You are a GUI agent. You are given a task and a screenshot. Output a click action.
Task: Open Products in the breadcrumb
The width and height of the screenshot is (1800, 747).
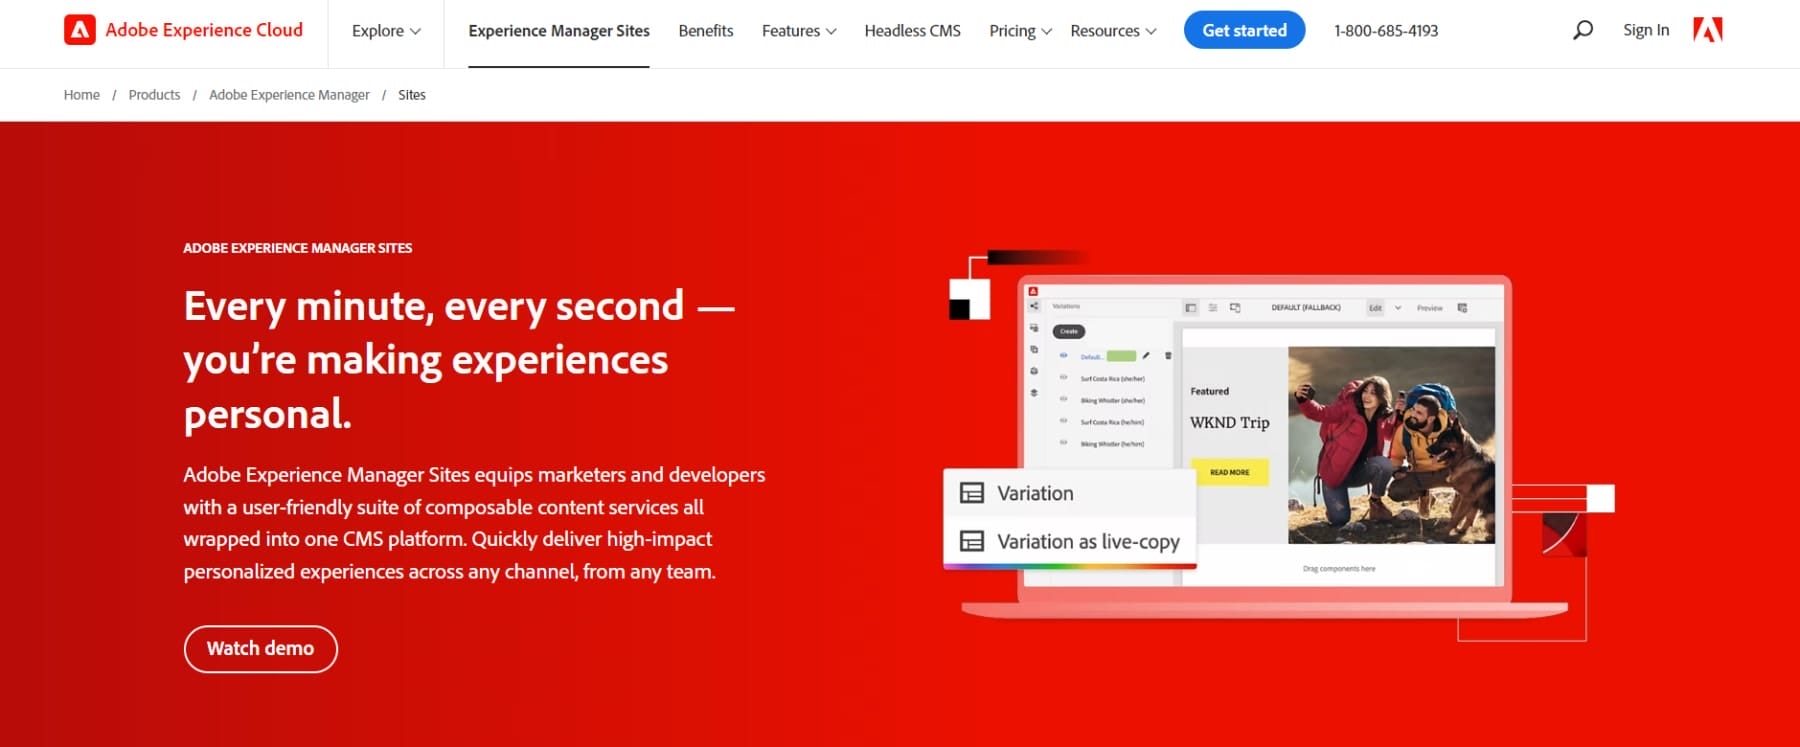click(x=154, y=95)
